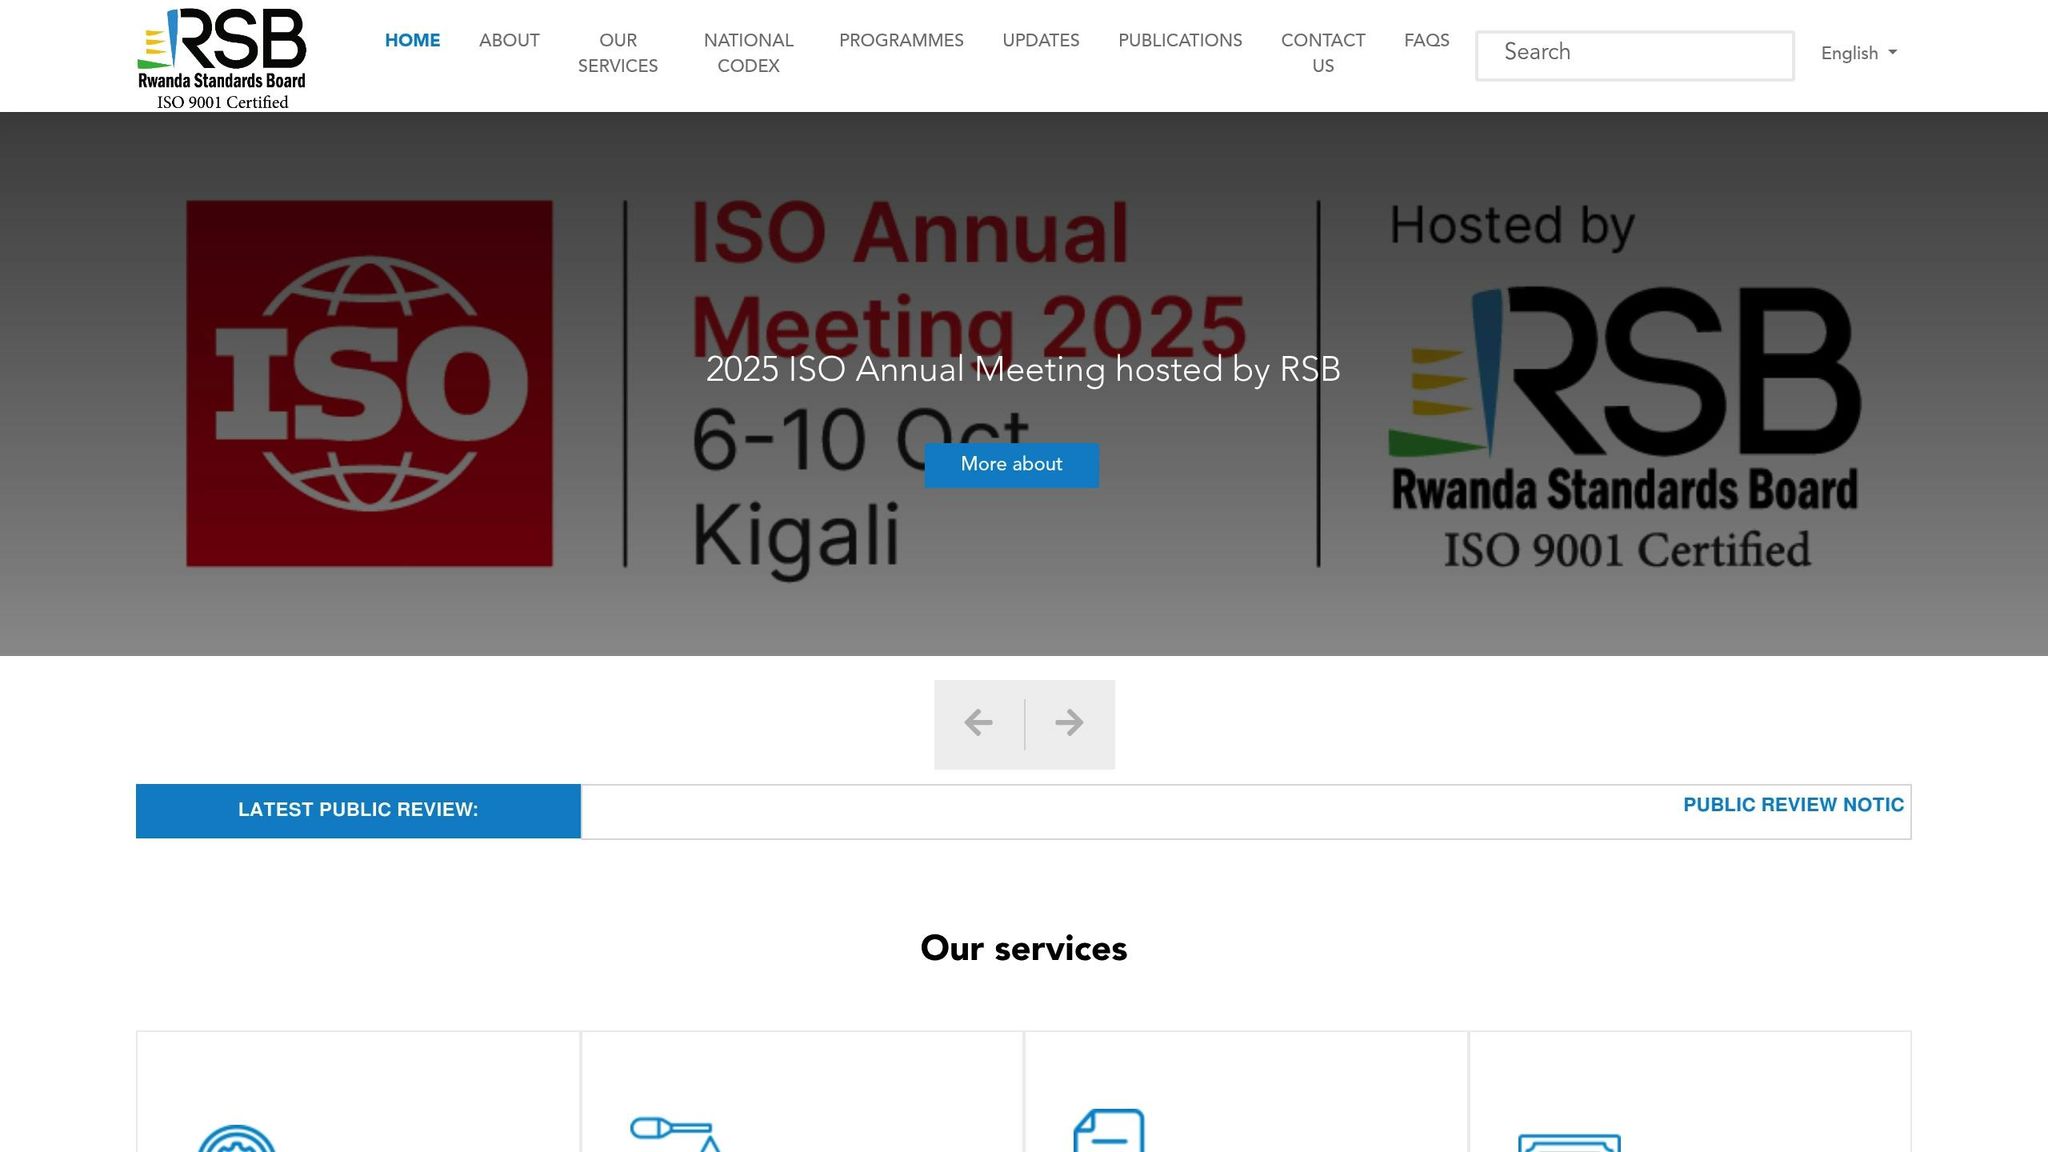
Task: Expand the OUR SERVICES menu
Action: 618,53
